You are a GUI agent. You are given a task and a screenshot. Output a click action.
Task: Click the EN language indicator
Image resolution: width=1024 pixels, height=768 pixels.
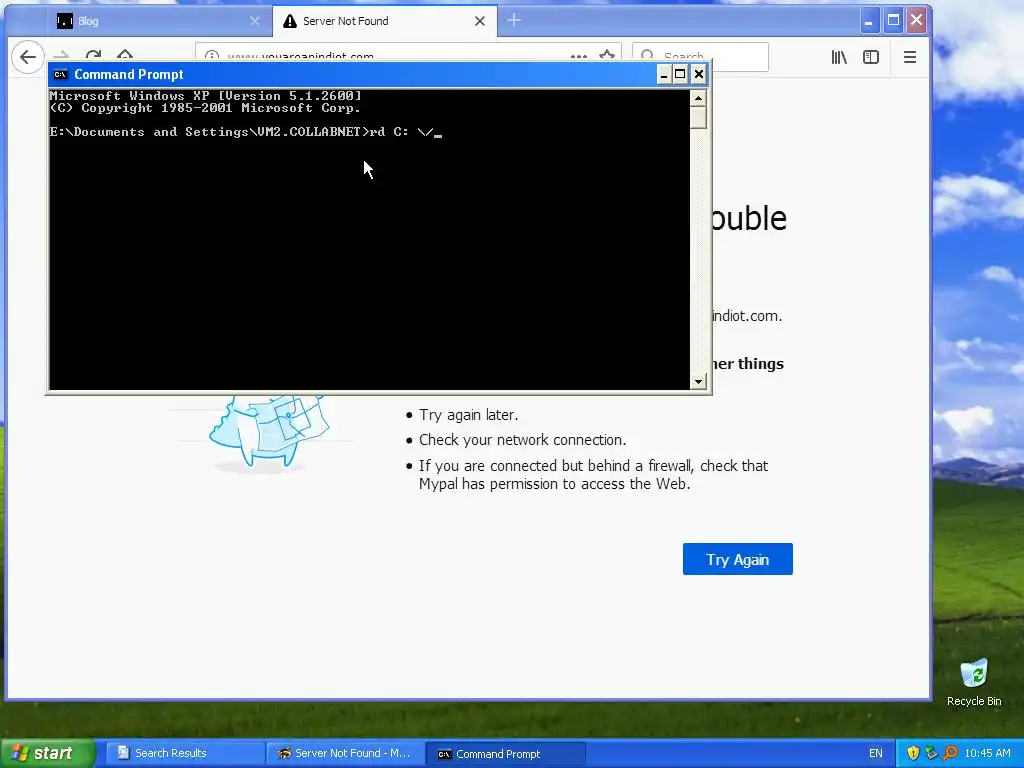tap(876, 753)
